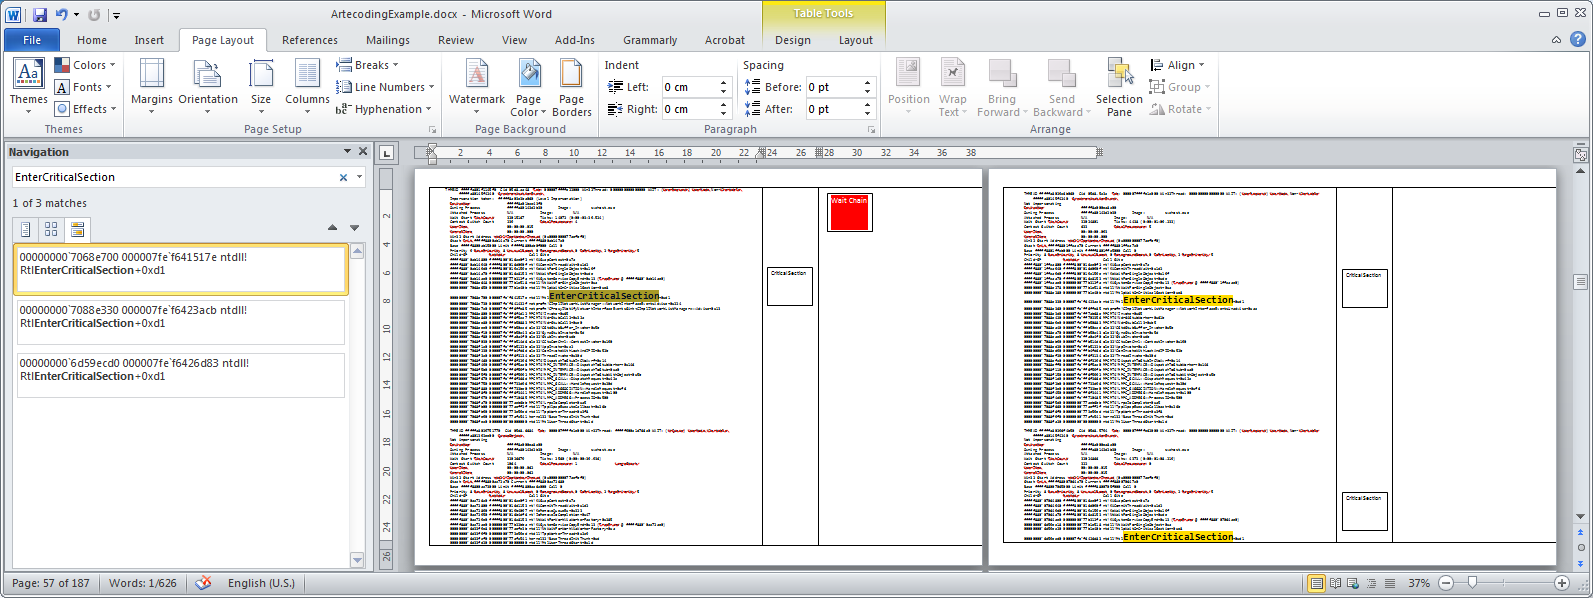Open Paragraph dialog launcher

872,130
